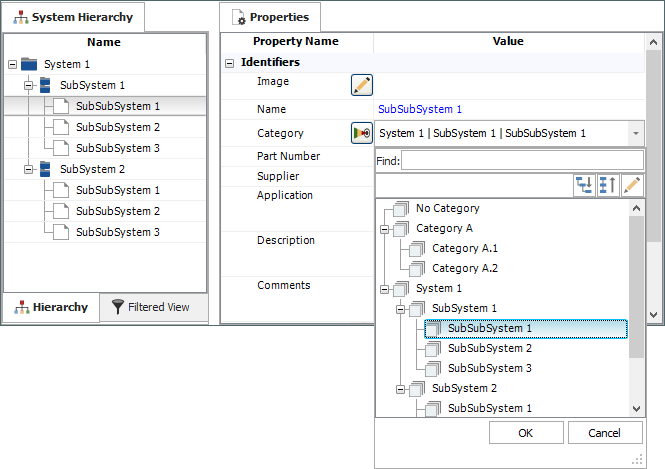Viewport: 665px width, 469px height.
Task: Click the expand all tree icon
Action: point(584,185)
